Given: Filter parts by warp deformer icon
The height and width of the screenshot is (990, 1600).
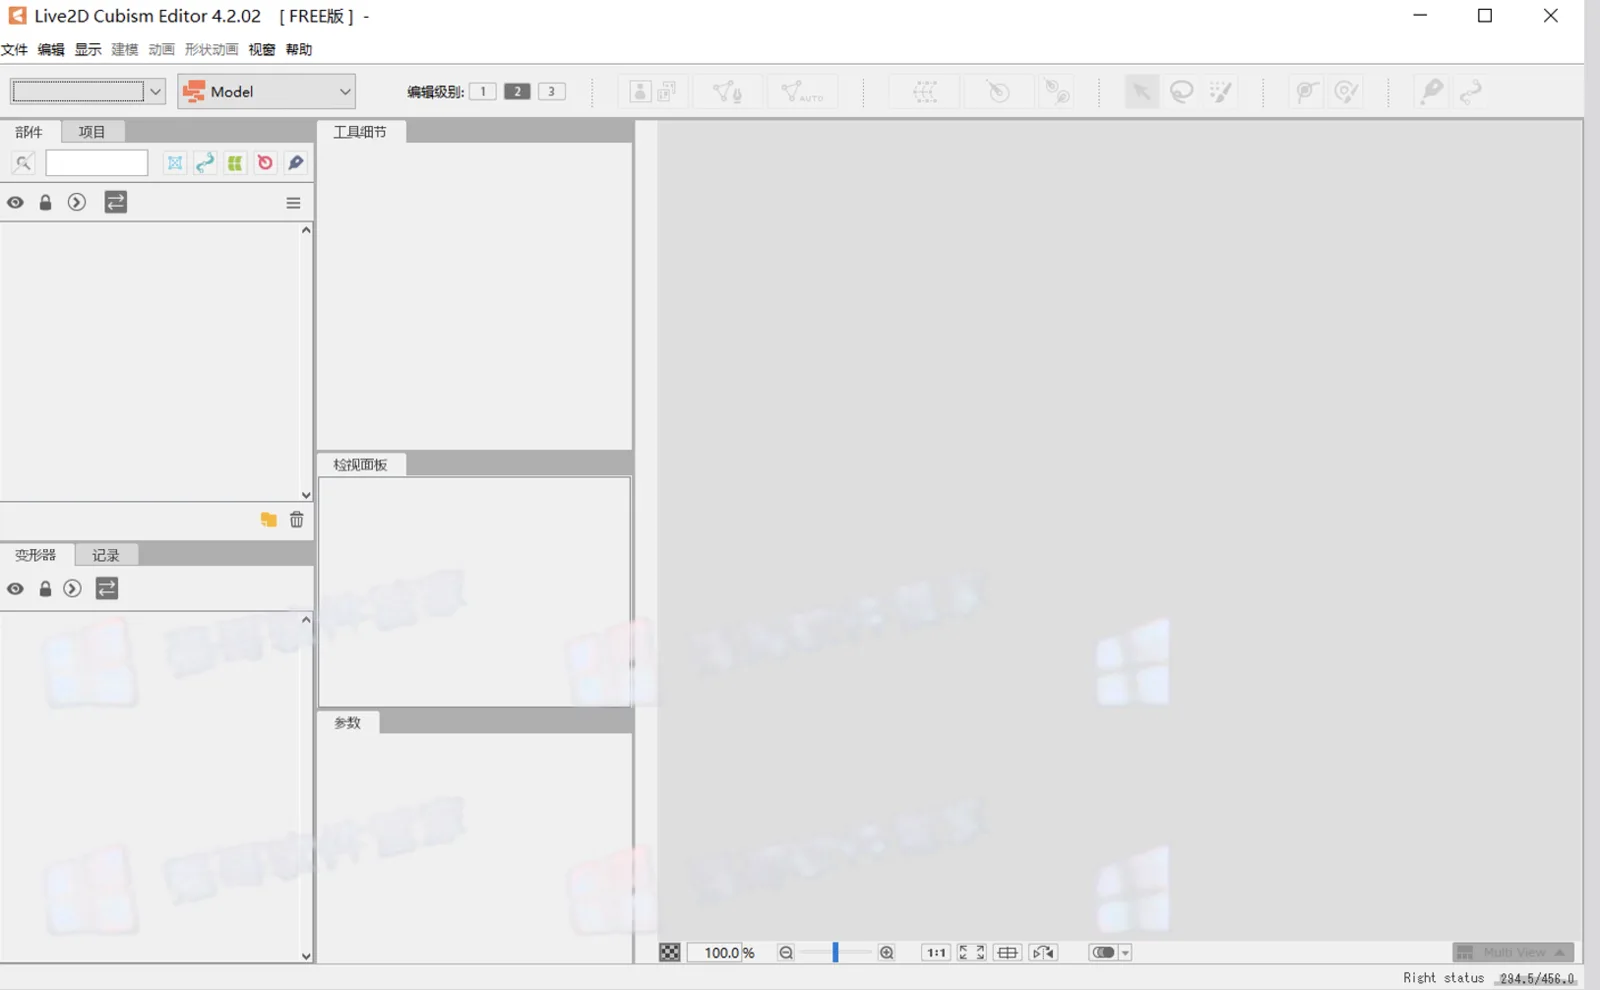Looking at the screenshot, I should 175,163.
